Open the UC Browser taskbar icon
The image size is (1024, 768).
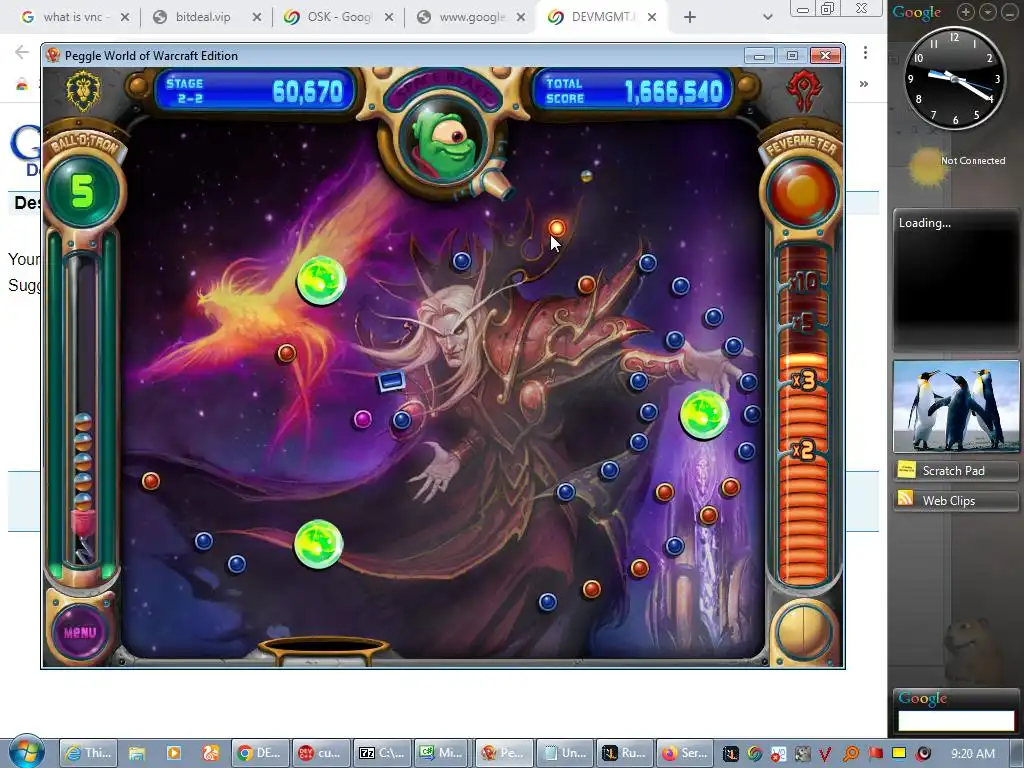click(x=210, y=753)
